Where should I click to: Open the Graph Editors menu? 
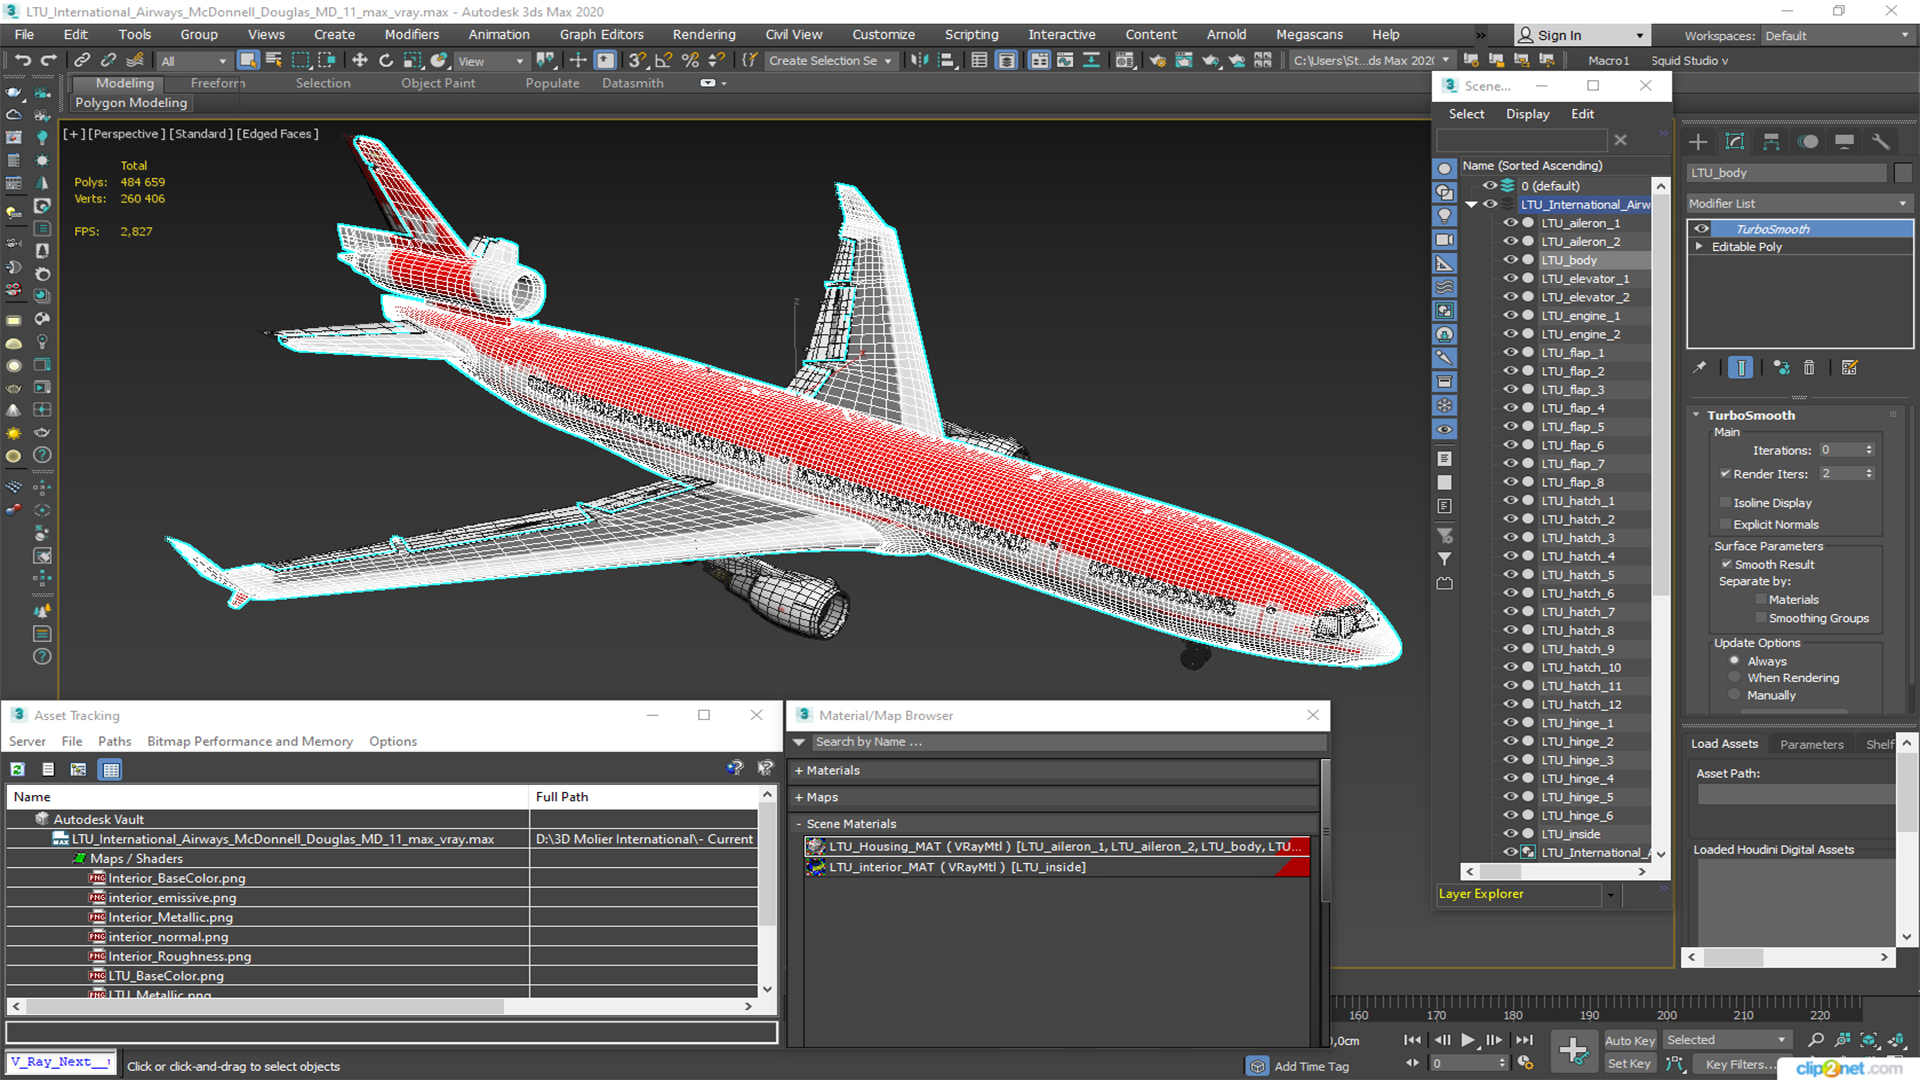602,34
